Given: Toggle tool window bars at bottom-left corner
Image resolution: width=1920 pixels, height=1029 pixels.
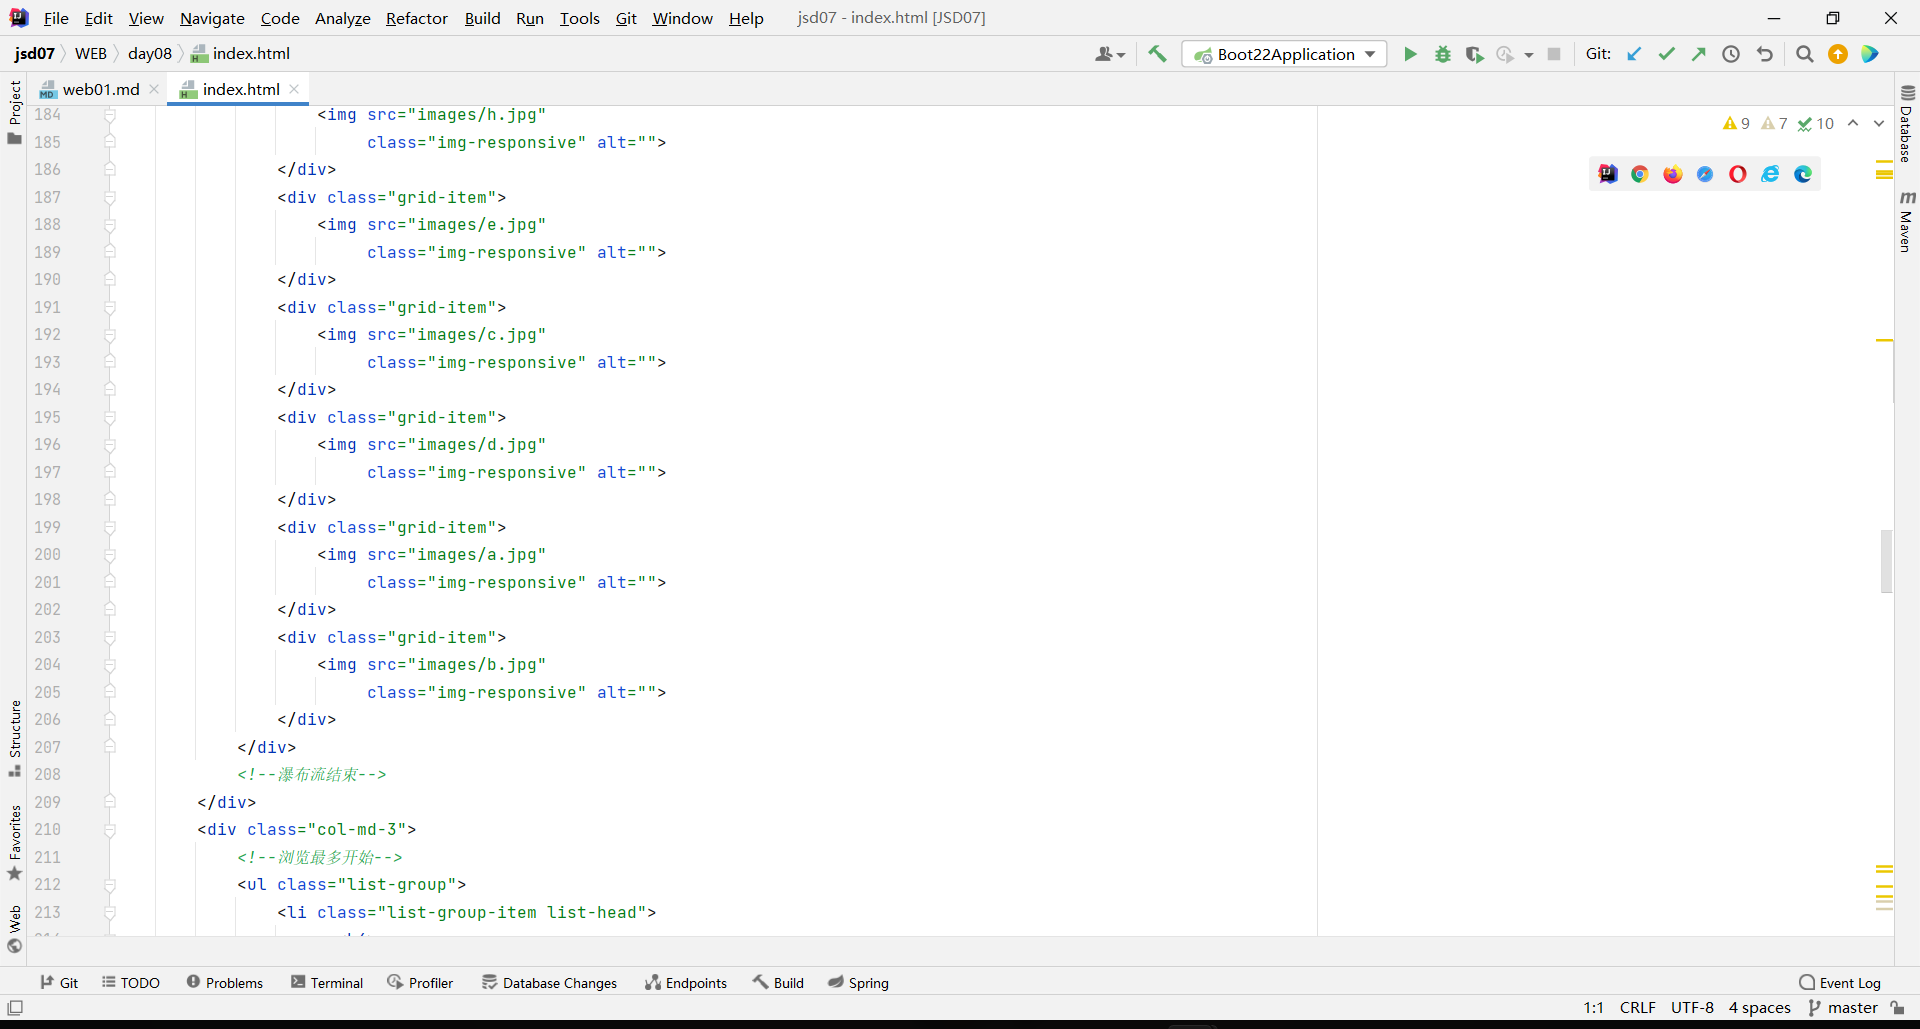Looking at the screenshot, I should coord(15,1007).
